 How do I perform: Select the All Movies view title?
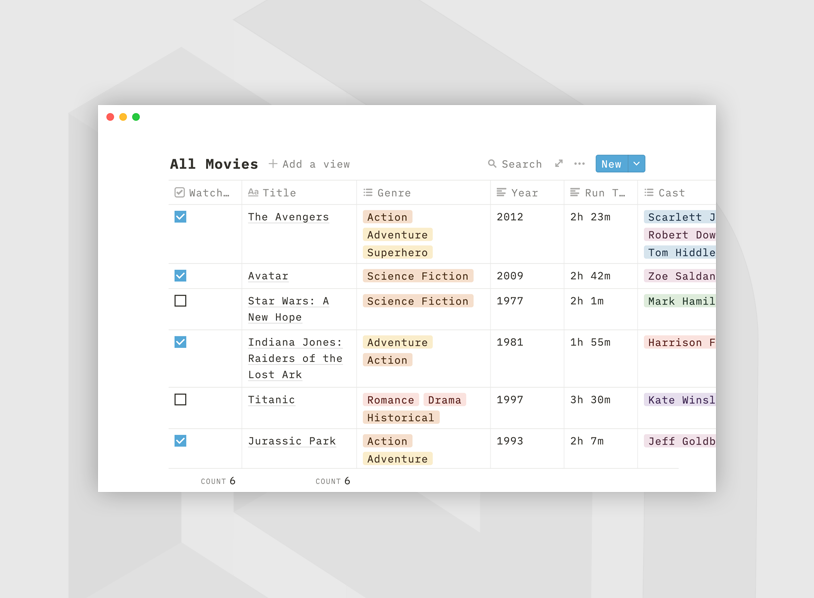click(214, 164)
